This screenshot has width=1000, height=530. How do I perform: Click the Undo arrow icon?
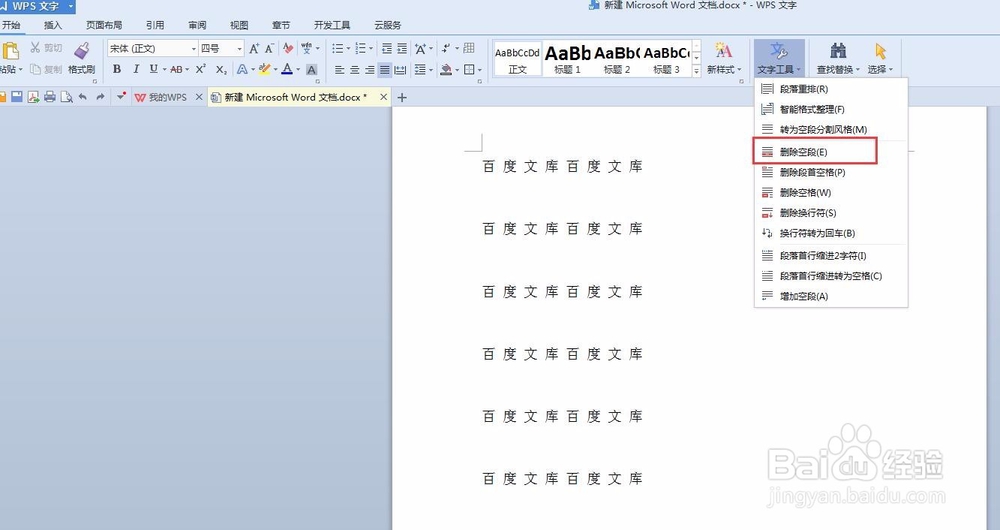tap(82, 97)
